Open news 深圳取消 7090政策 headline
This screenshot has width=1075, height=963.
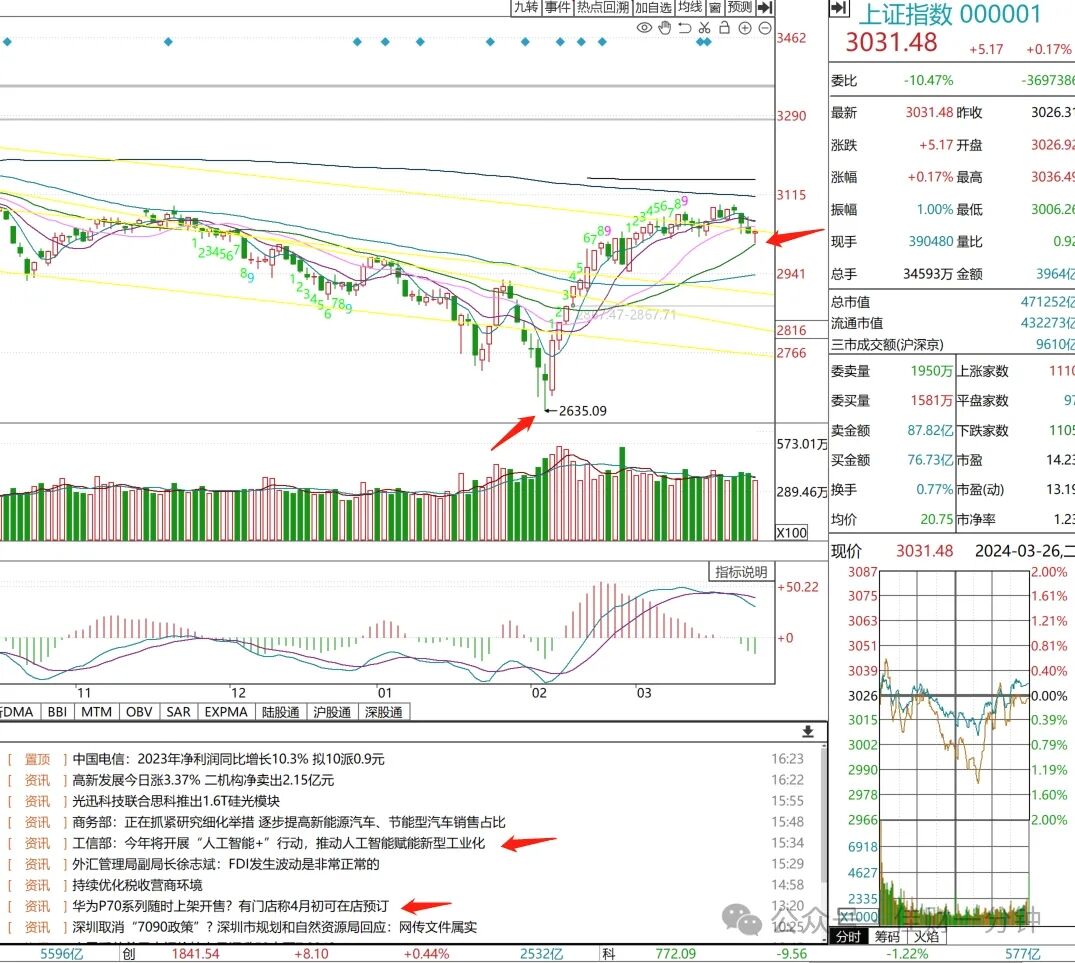pyautogui.click(x=274, y=927)
